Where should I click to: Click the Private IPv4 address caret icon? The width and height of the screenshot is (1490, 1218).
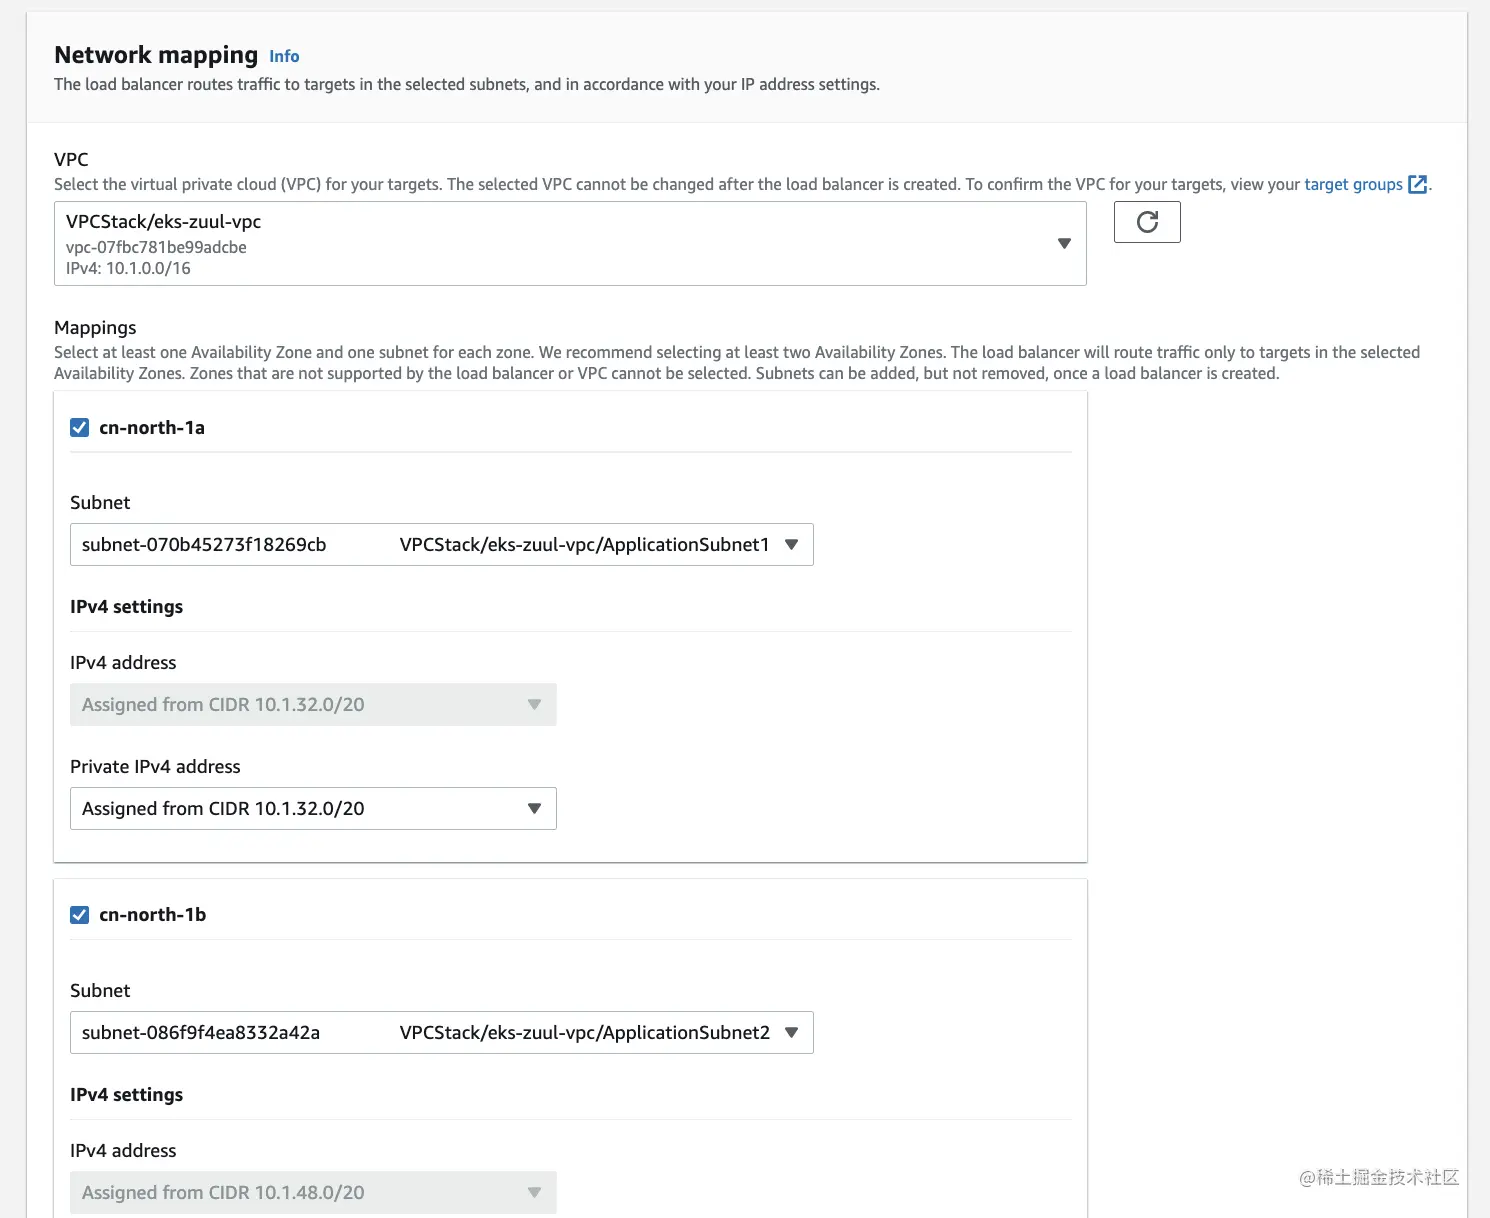[x=534, y=809]
